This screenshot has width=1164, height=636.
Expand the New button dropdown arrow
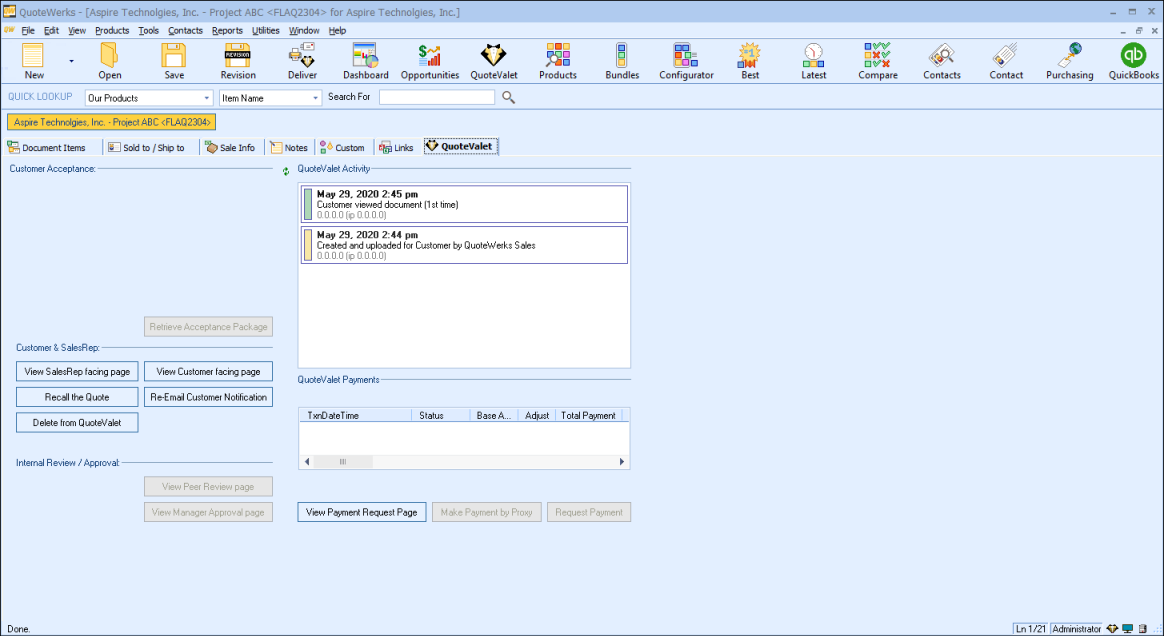coord(71,61)
